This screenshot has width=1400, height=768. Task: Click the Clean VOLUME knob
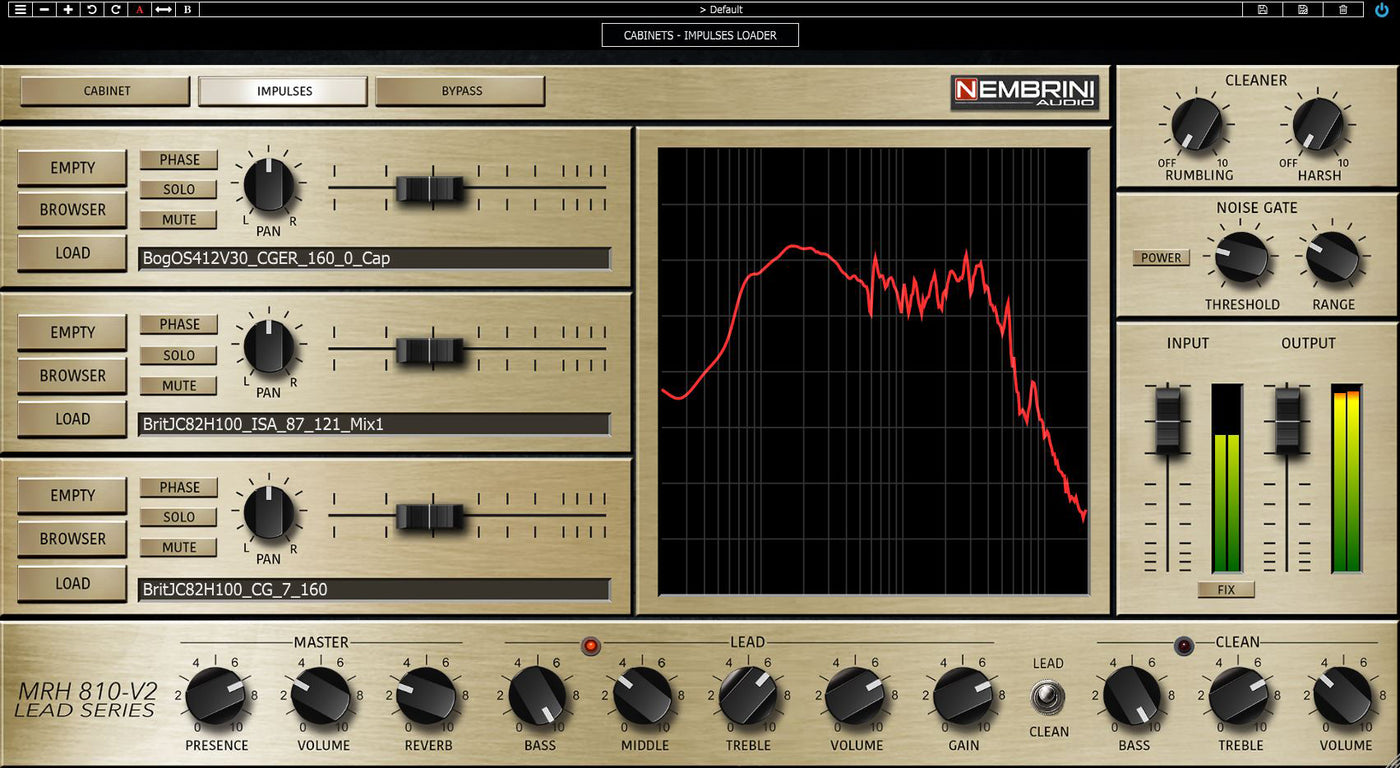pos(1343,695)
